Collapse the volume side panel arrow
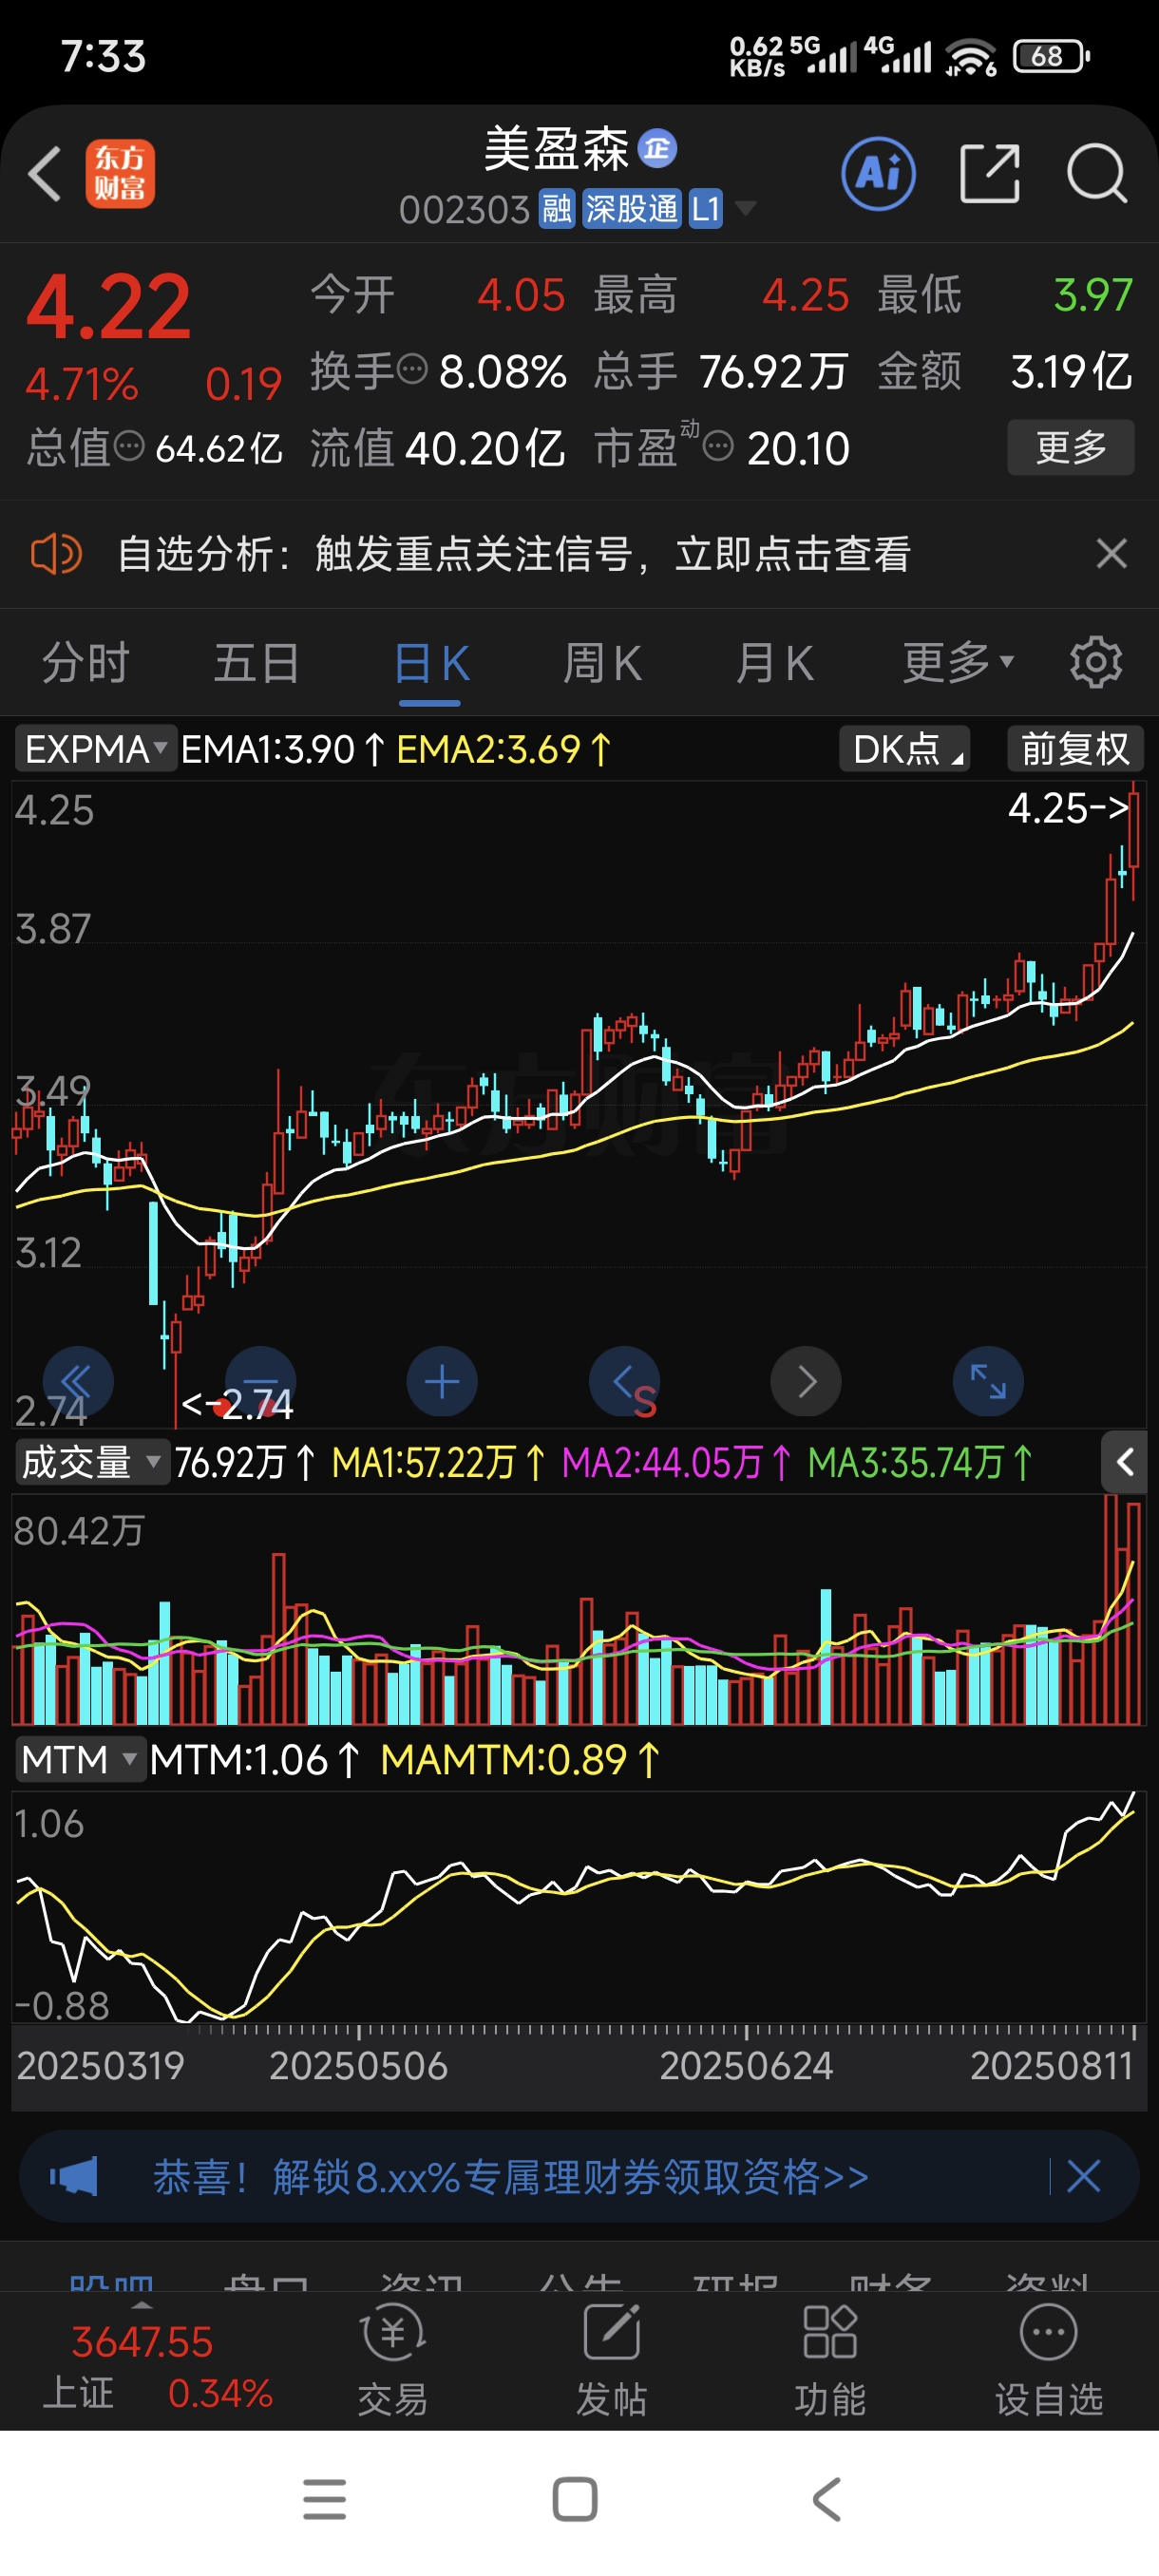The width and height of the screenshot is (1159, 2576). (x=1124, y=1463)
